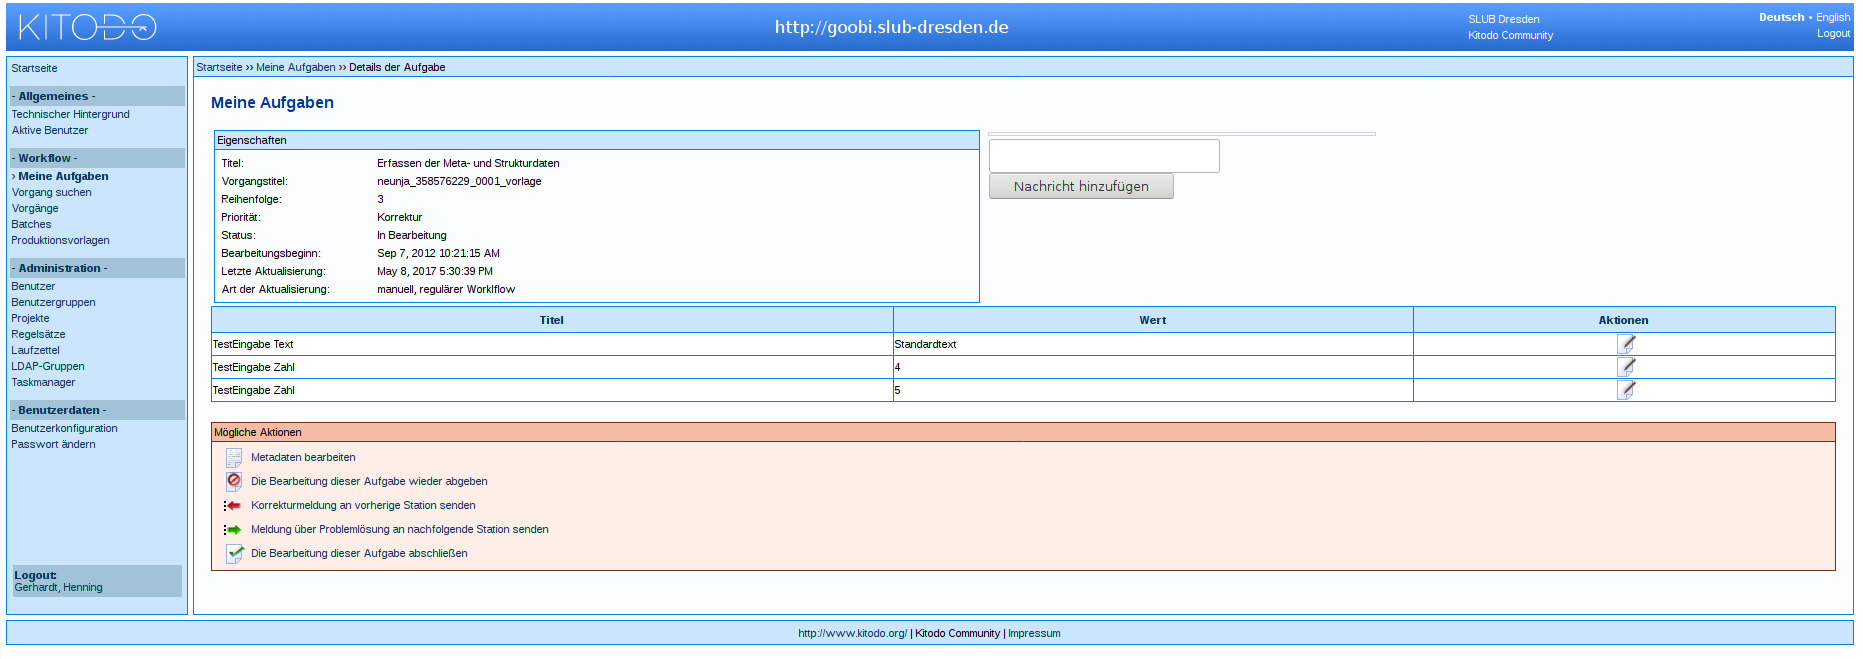The height and width of the screenshot is (659, 1863).
Task: Click the Aktionen column header
Action: coord(1624,320)
